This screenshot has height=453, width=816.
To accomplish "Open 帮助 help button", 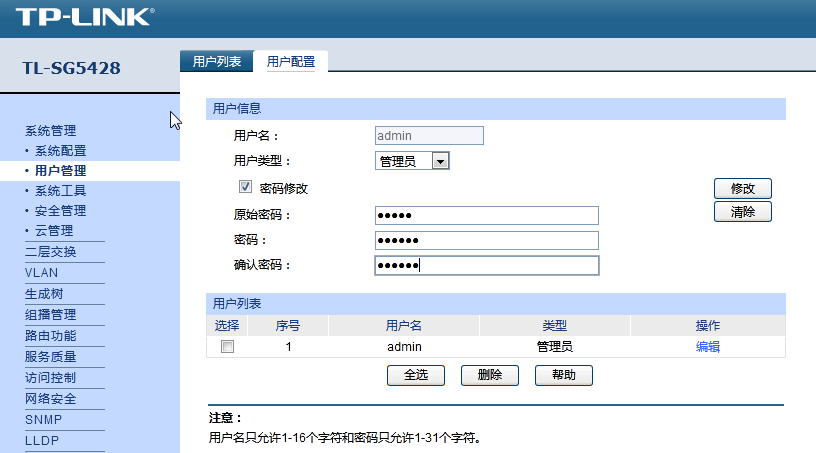I will coord(564,375).
